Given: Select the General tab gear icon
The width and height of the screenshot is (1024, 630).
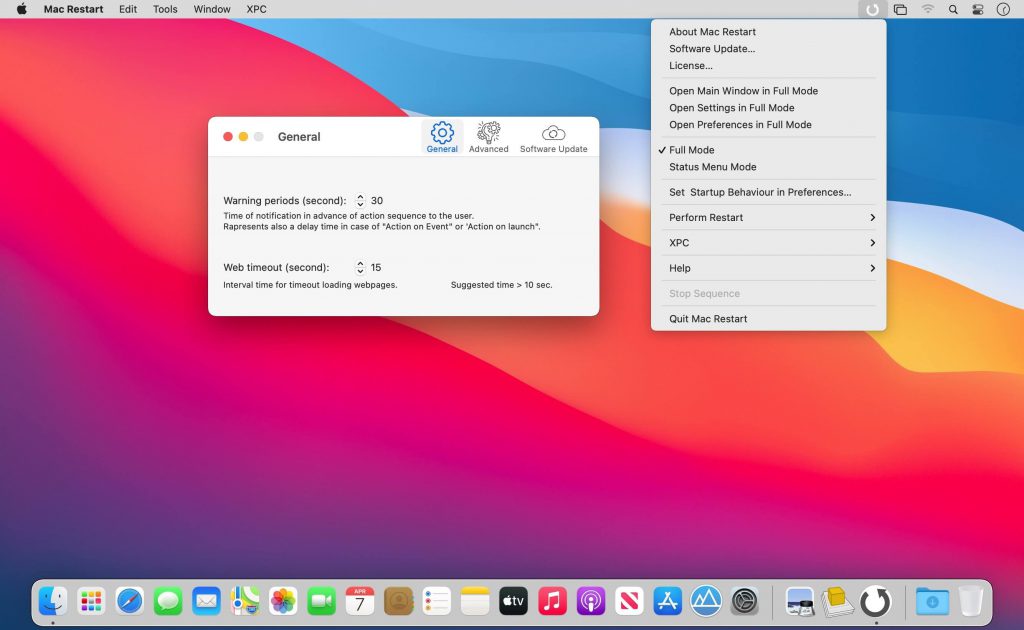Looking at the screenshot, I should coord(442,131).
